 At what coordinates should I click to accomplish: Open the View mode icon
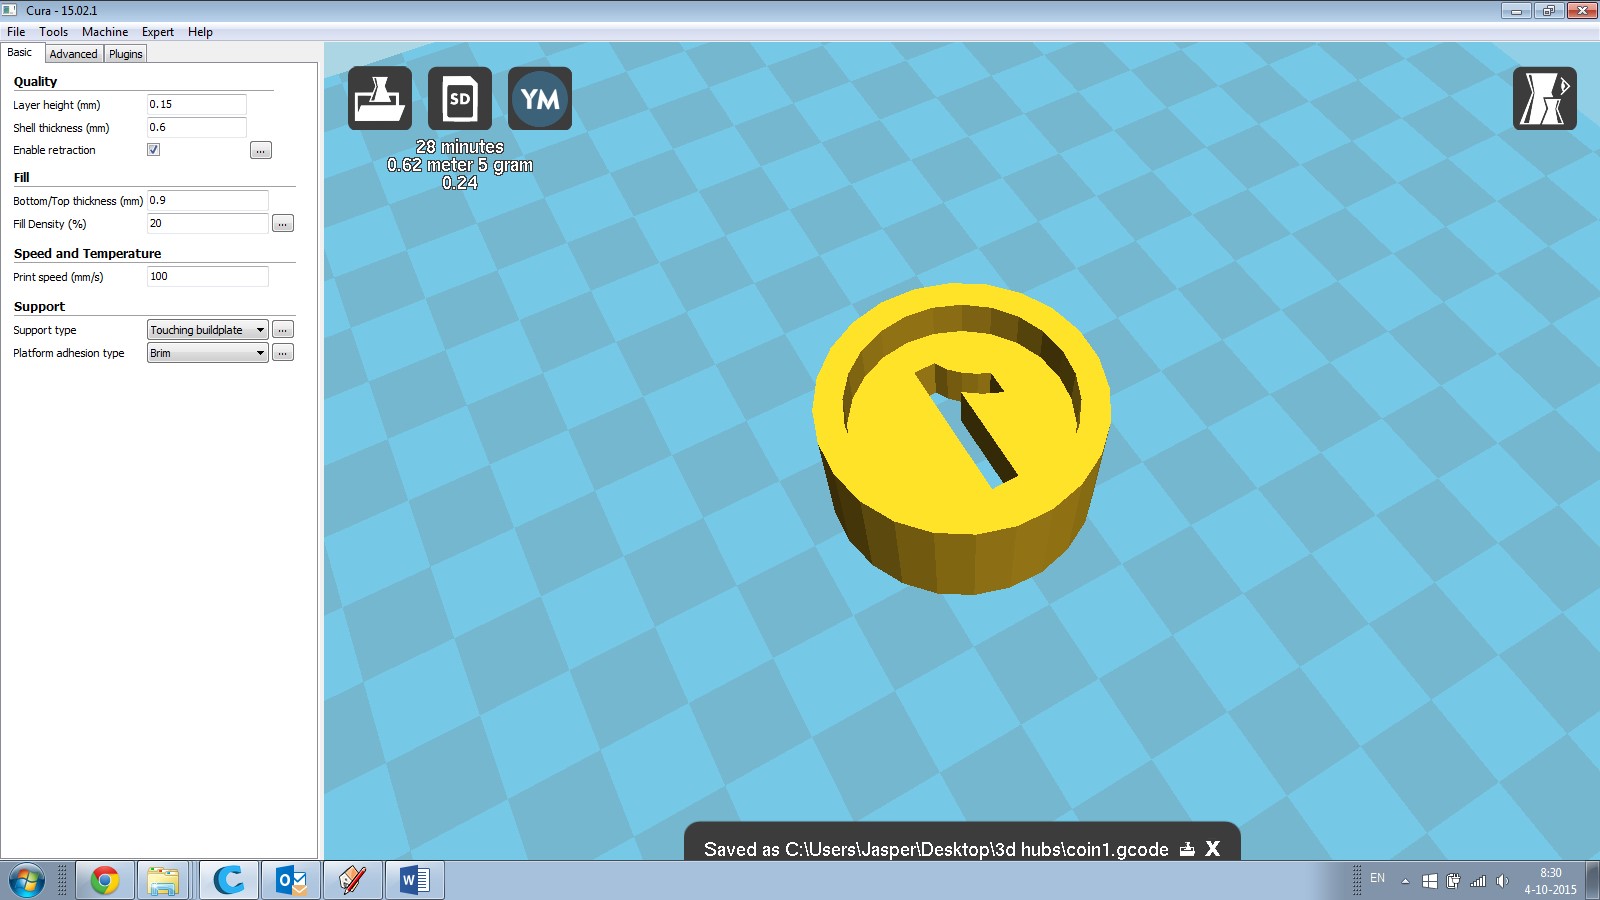pyautogui.click(x=1544, y=98)
